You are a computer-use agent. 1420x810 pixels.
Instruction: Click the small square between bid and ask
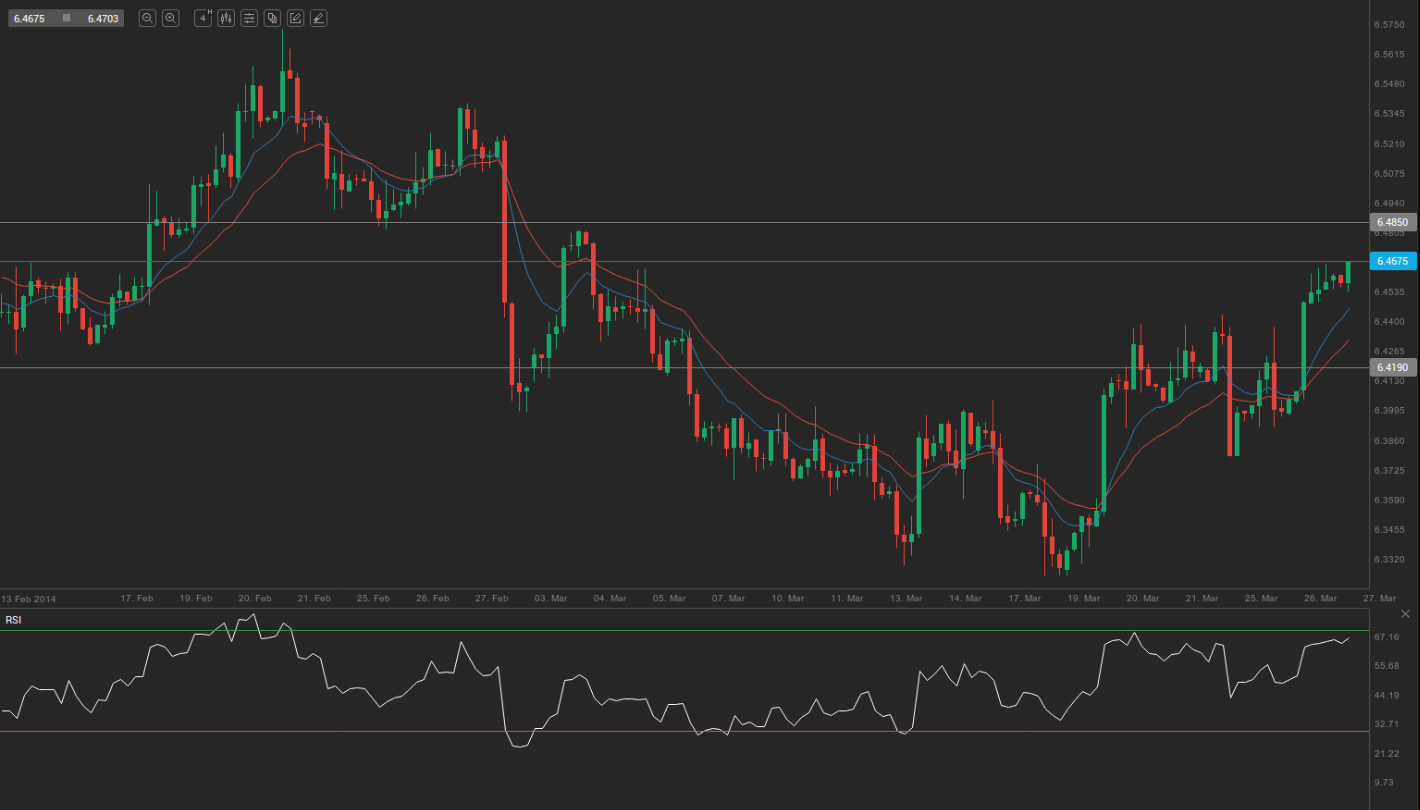pyautogui.click(x=66, y=18)
